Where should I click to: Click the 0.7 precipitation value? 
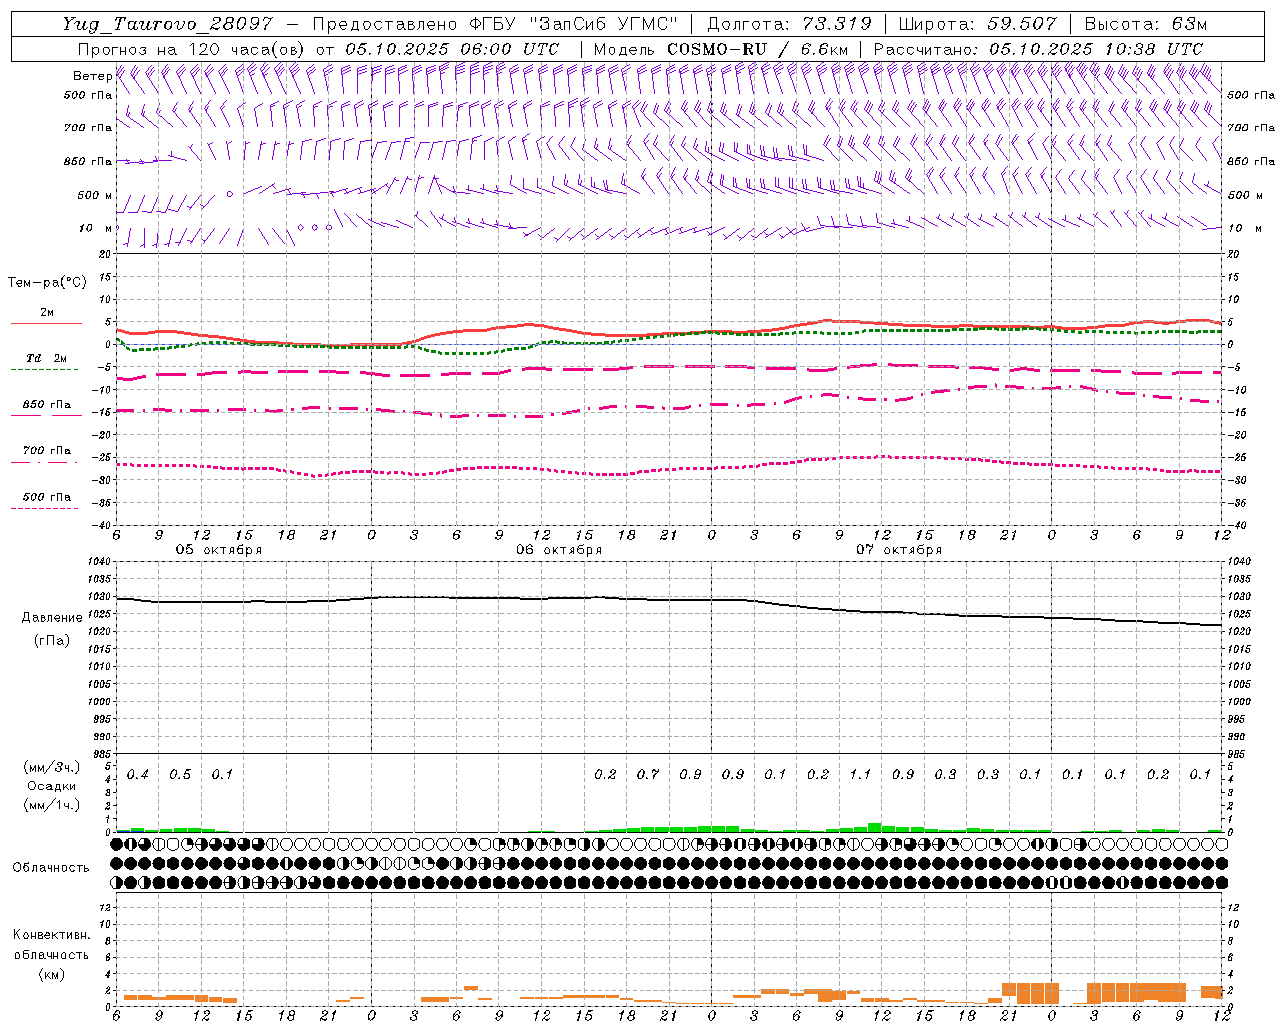point(648,775)
